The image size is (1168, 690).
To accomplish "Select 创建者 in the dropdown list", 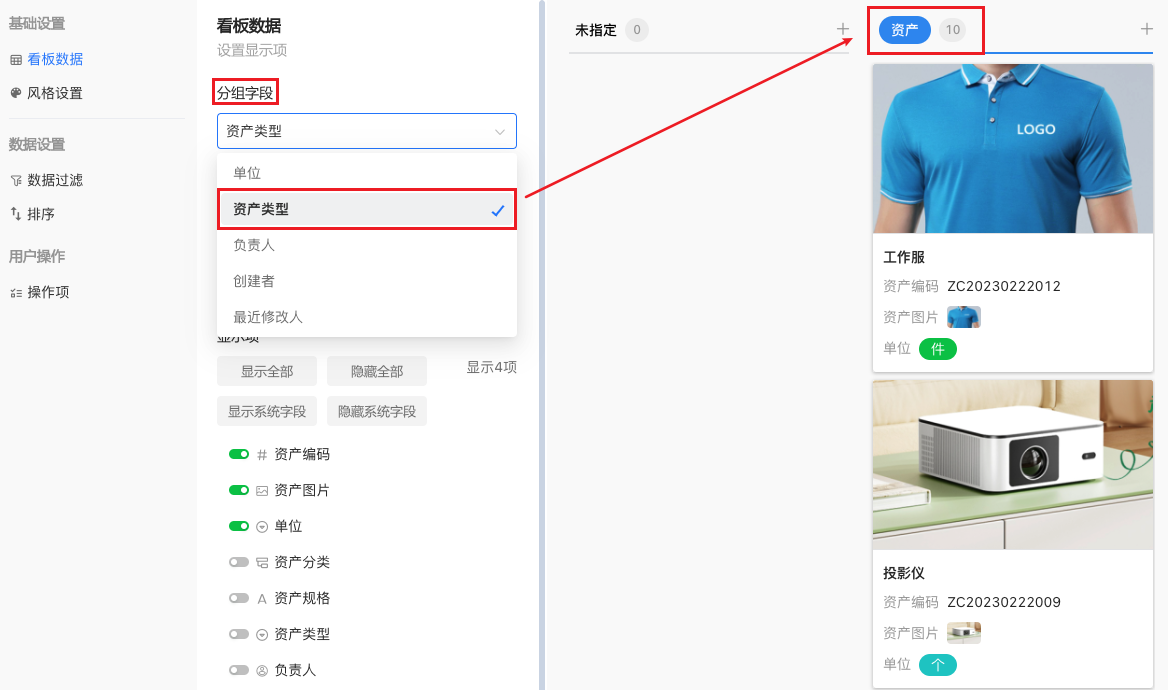I will 254,281.
